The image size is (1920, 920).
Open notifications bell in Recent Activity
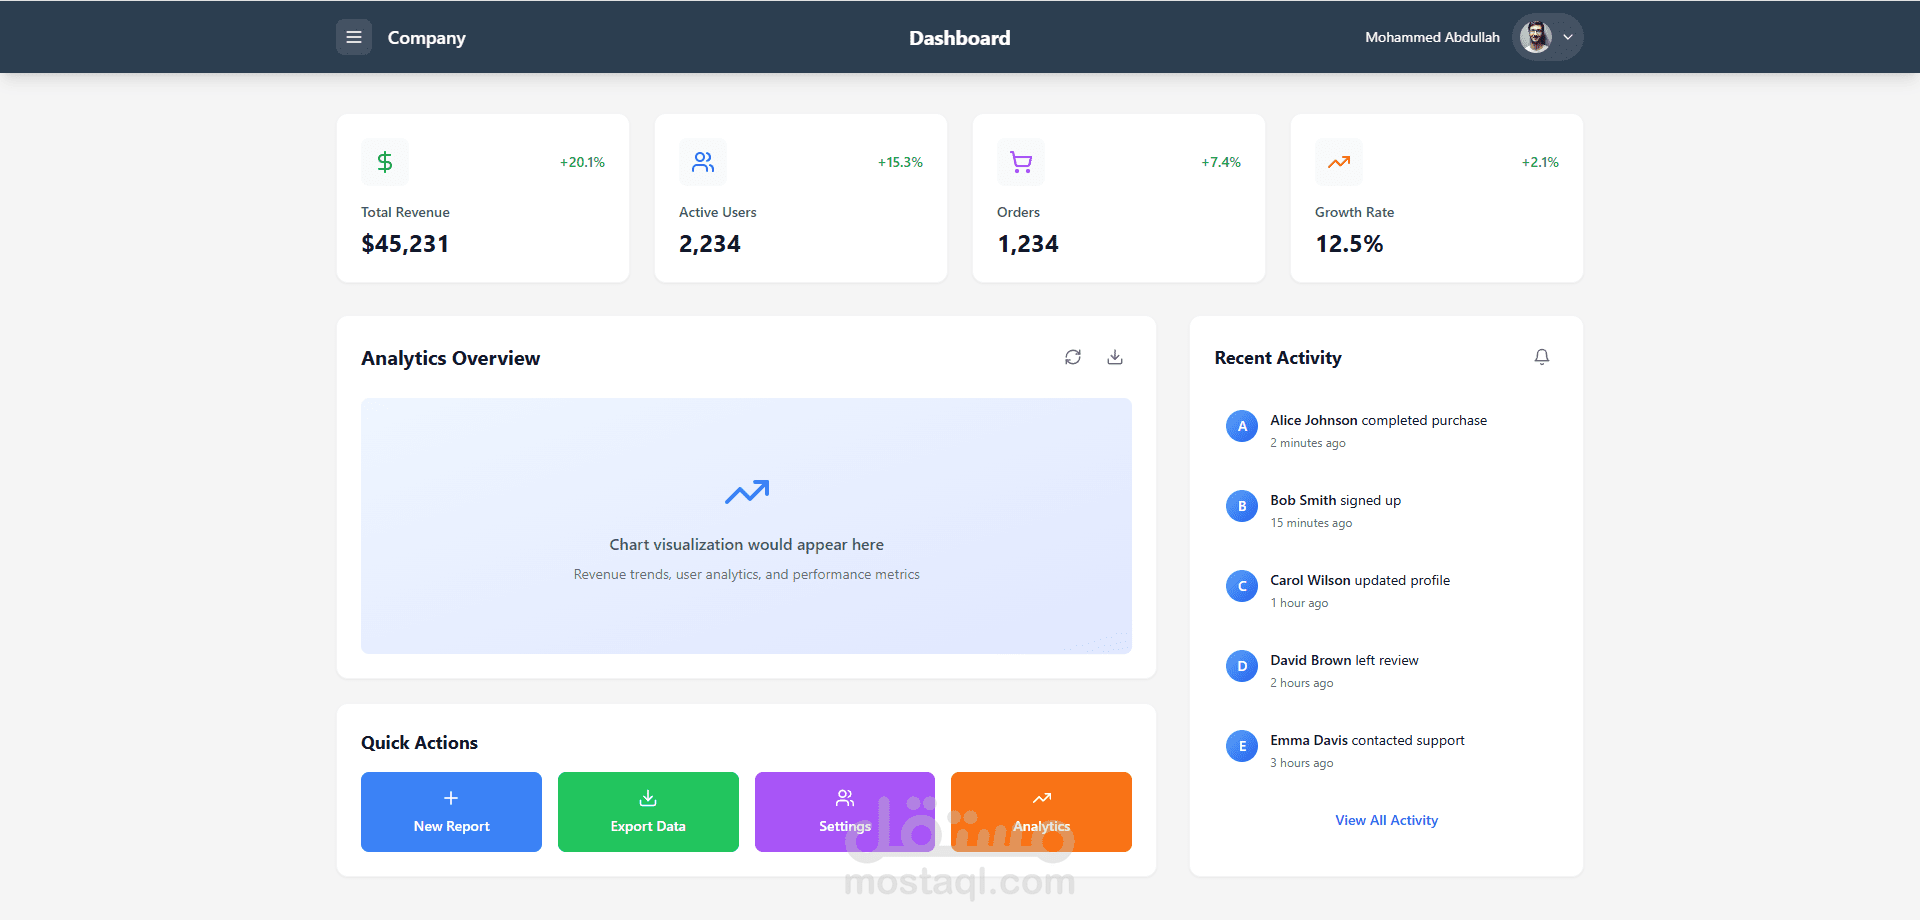(1542, 357)
